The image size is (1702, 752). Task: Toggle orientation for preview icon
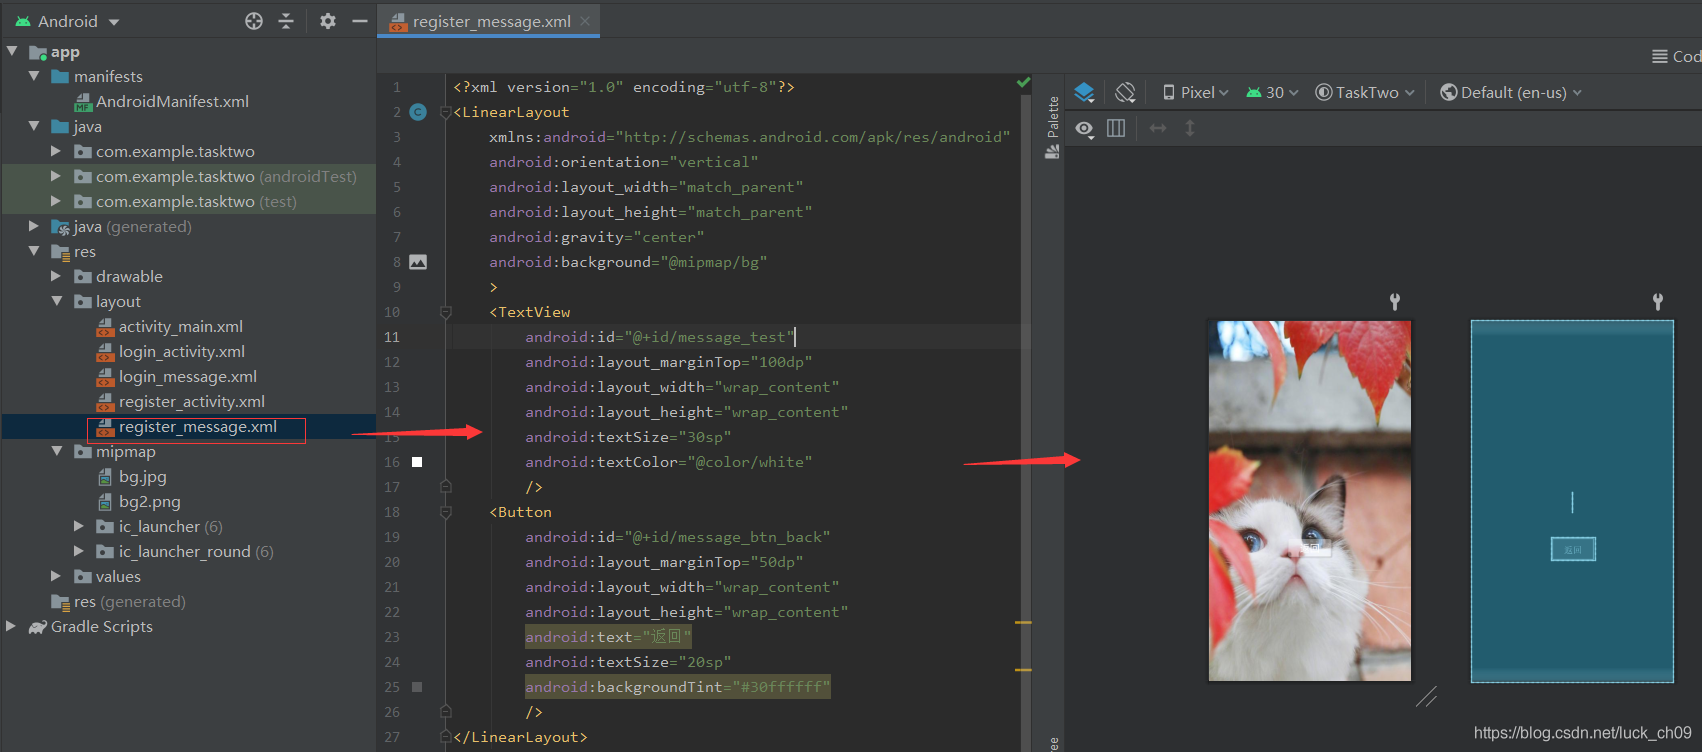(1125, 93)
